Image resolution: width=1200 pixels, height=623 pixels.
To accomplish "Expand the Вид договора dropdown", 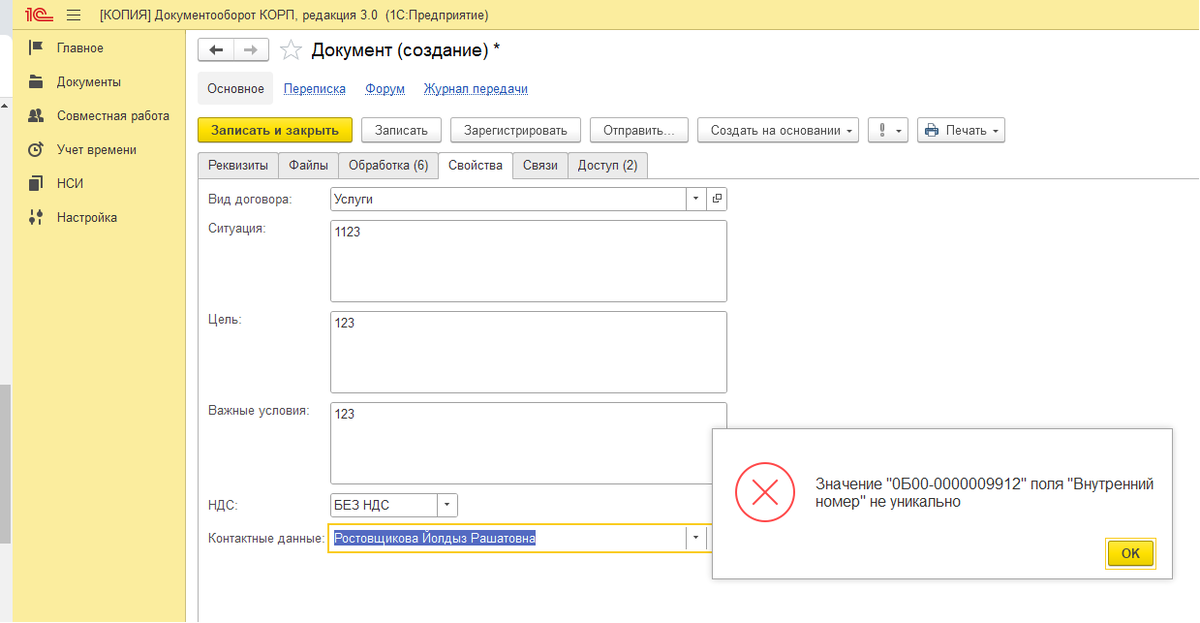I will coord(696,199).
